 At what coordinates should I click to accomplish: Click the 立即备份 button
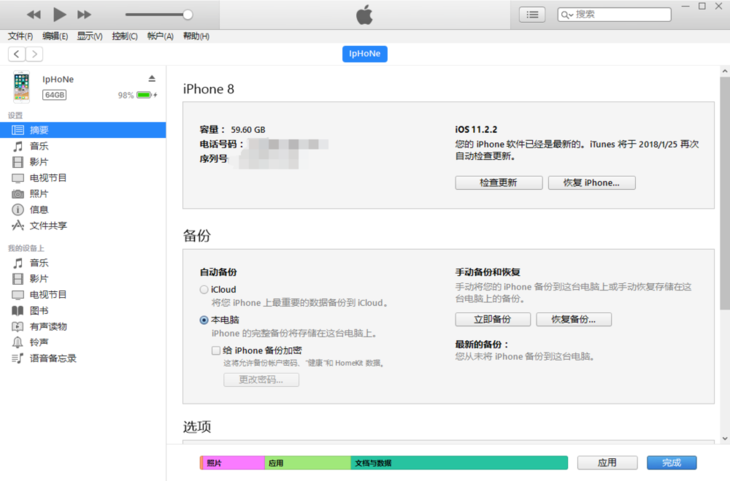pyautogui.click(x=493, y=319)
